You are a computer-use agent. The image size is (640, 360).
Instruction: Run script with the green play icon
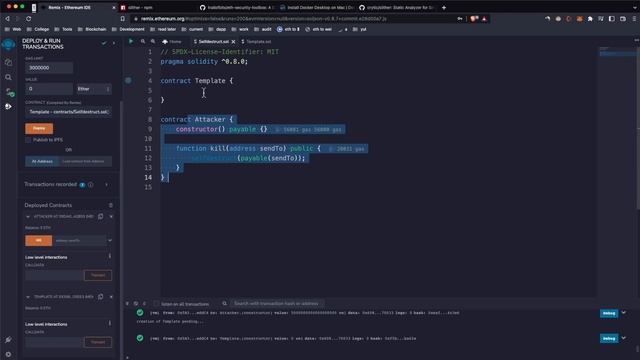pyautogui.click(x=131, y=41)
